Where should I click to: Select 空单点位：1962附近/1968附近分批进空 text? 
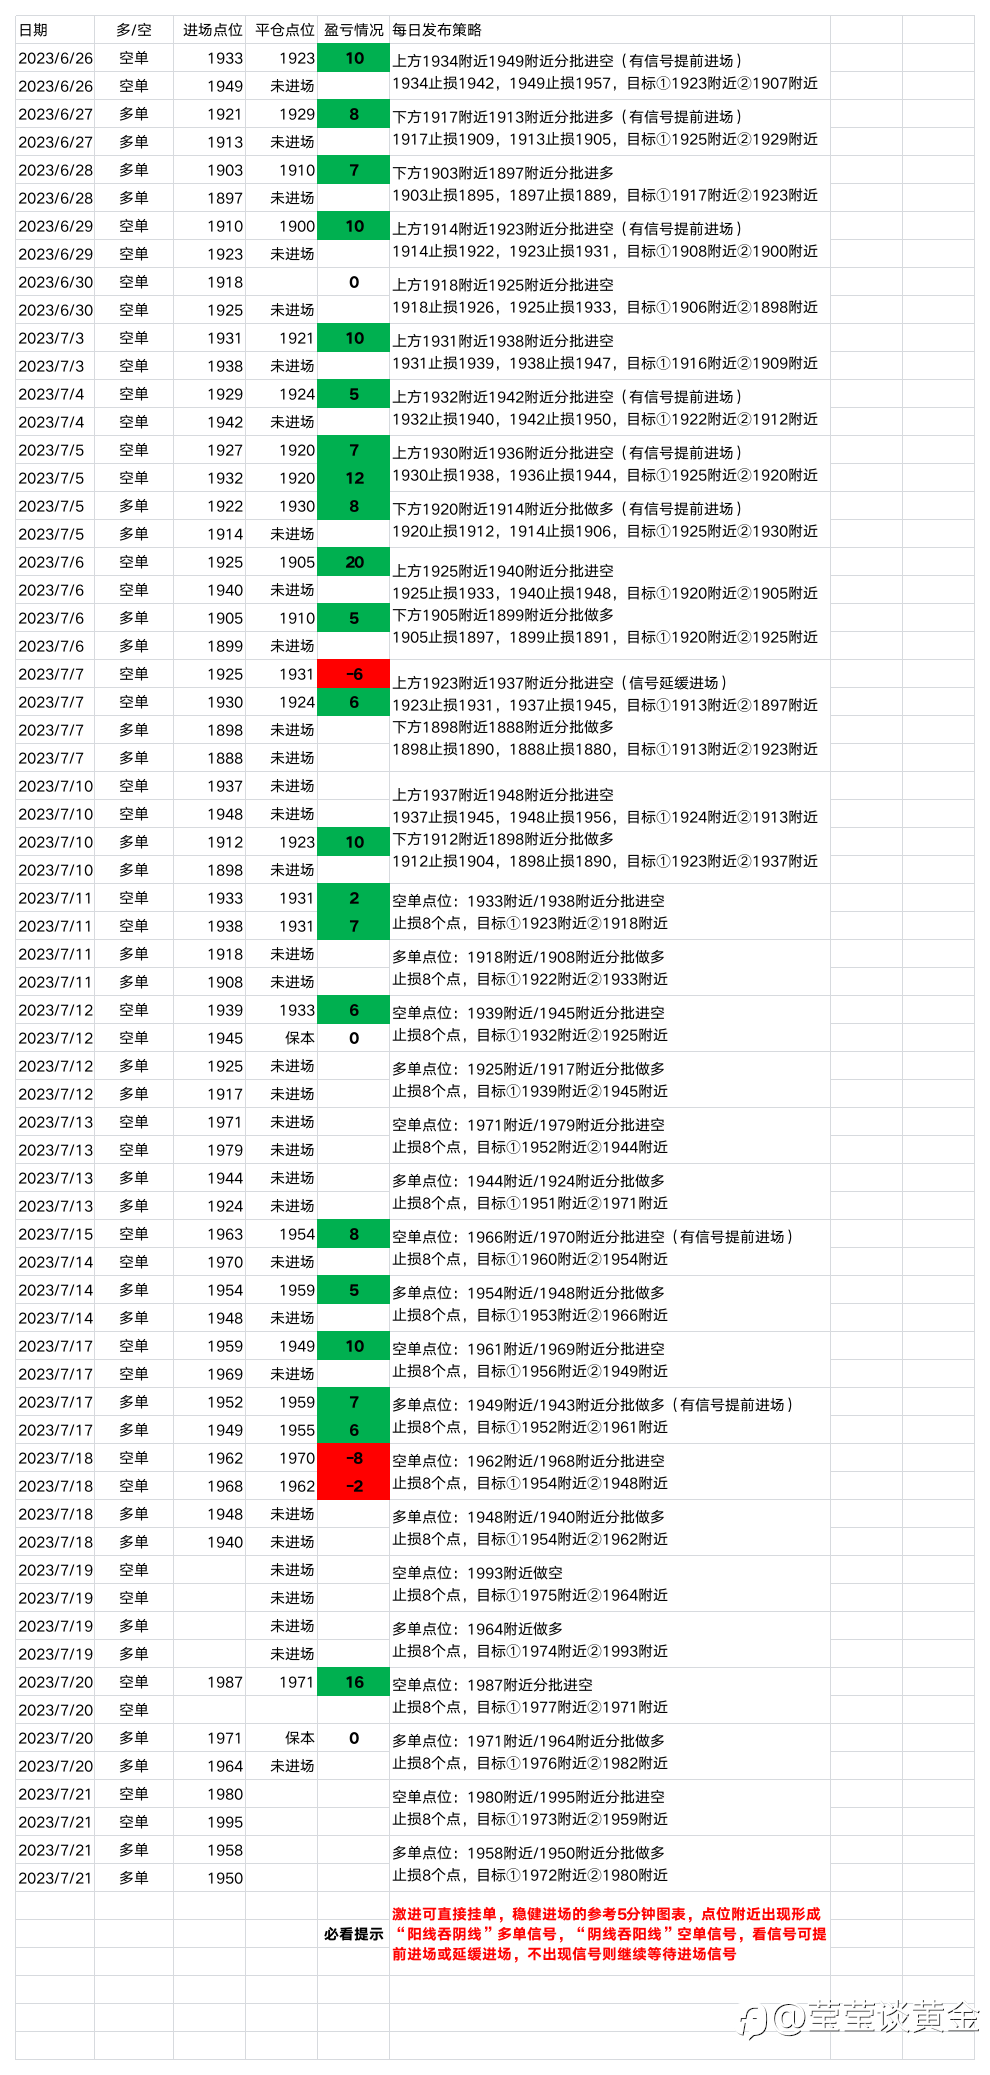click(x=528, y=1461)
